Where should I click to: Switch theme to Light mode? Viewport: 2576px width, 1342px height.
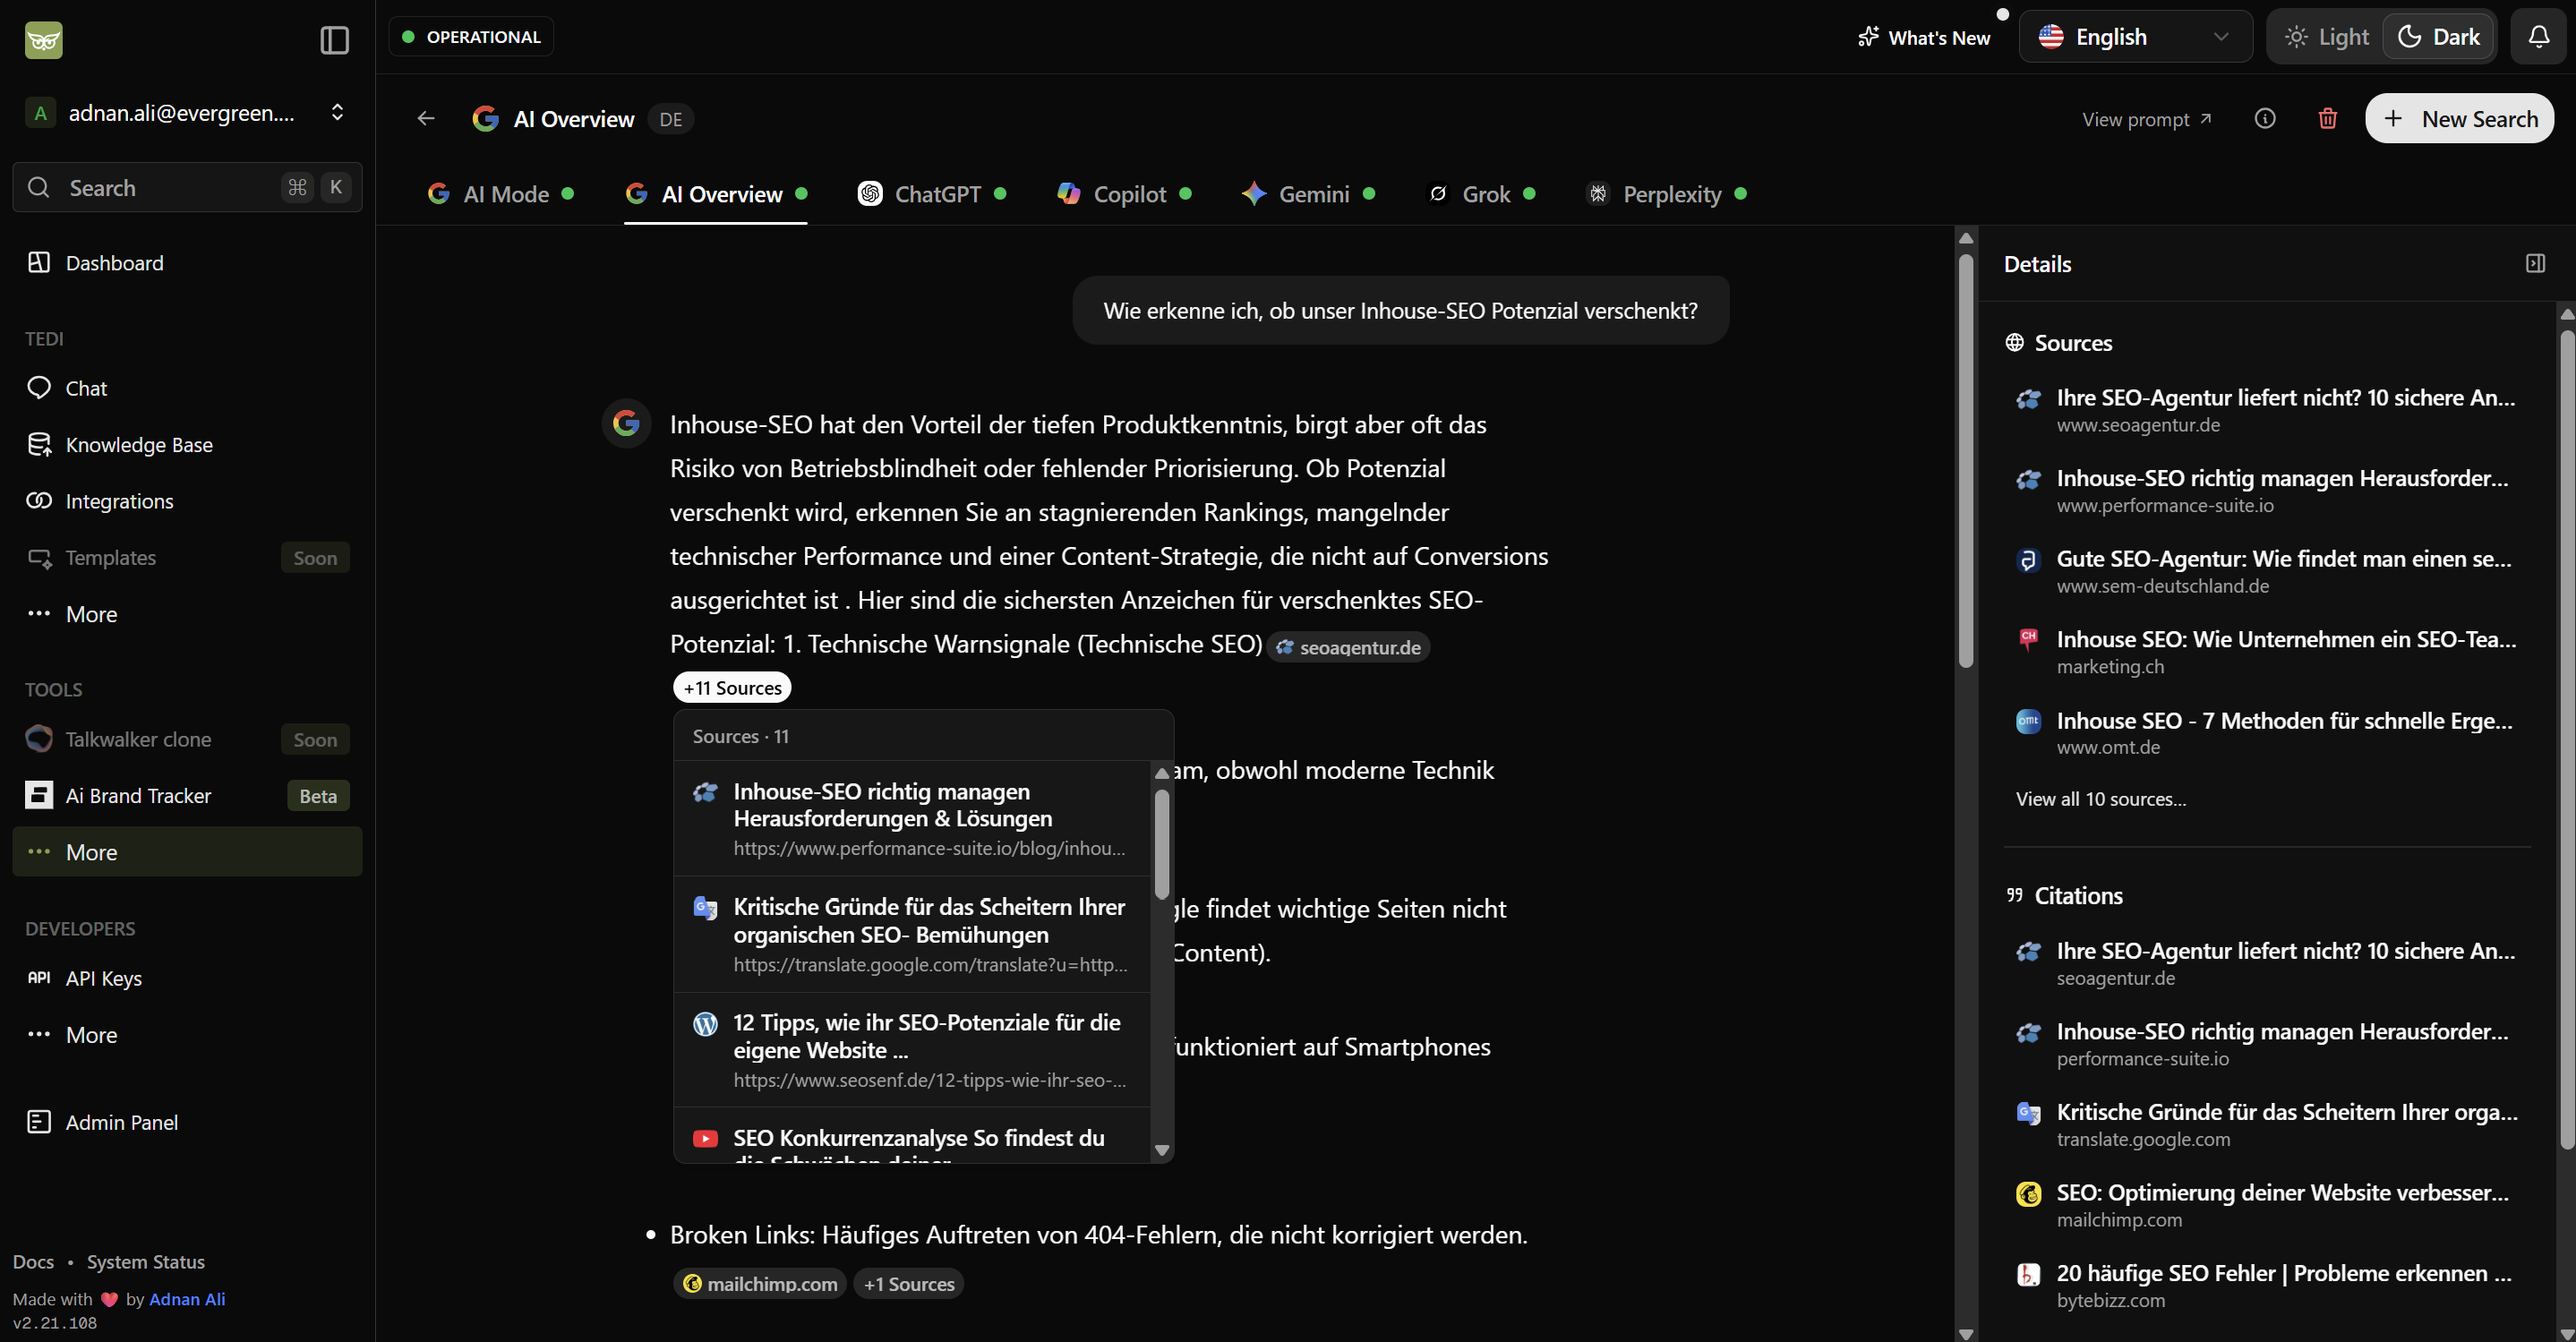(x=2325, y=36)
